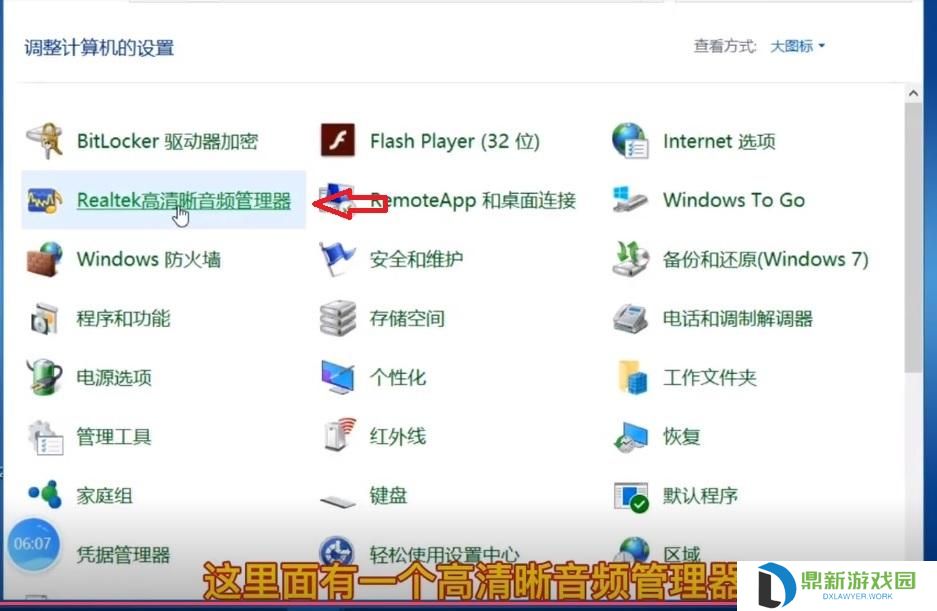This screenshot has height=611, width=937.
Task: Click the vertical scrollbar thumb
Action: coord(913,237)
